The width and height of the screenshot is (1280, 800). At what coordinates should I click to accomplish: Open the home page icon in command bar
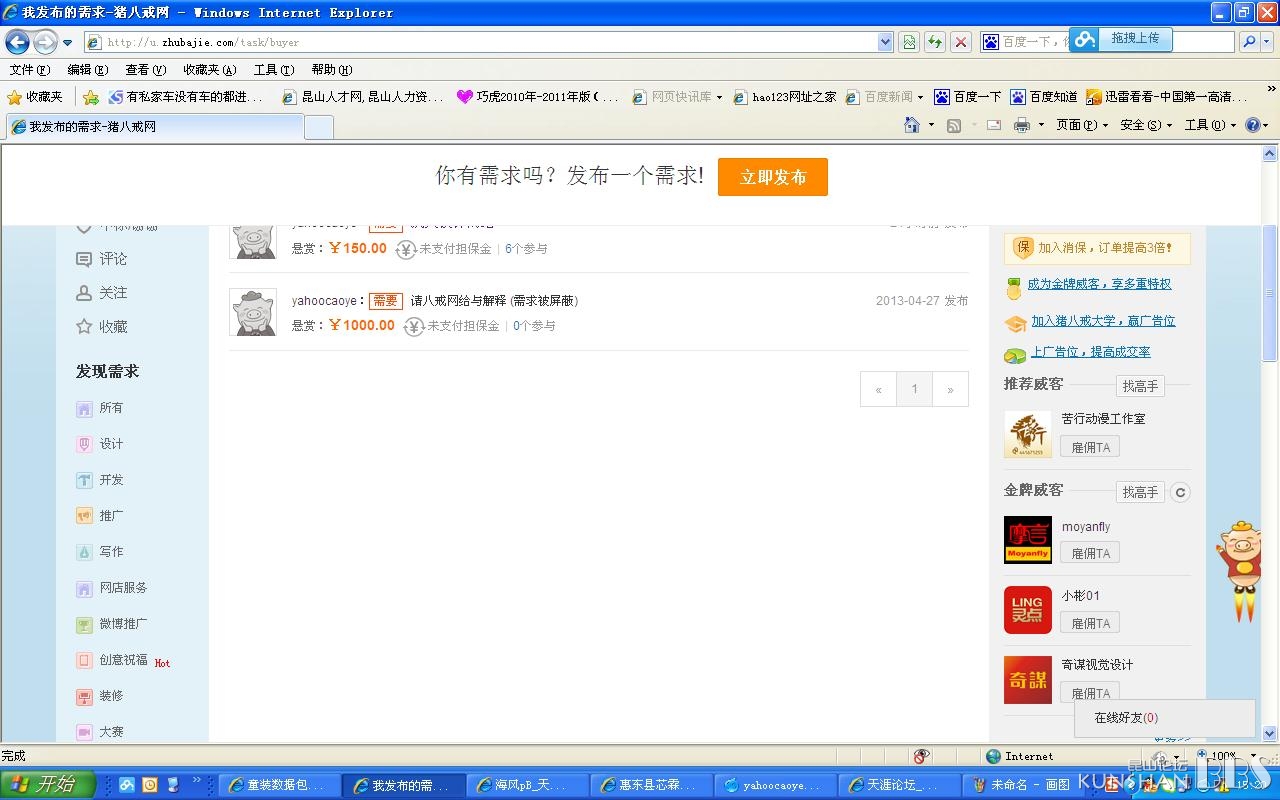(911, 125)
